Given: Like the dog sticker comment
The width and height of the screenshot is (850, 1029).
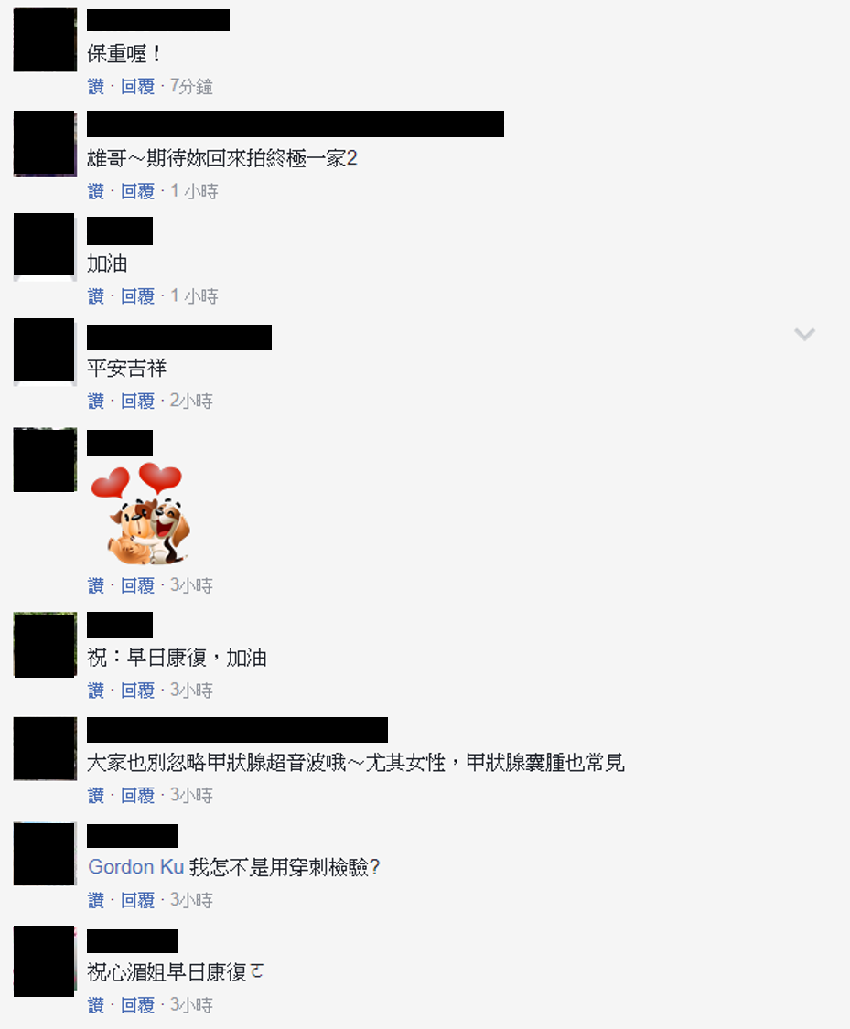Looking at the screenshot, I should point(96,585).
